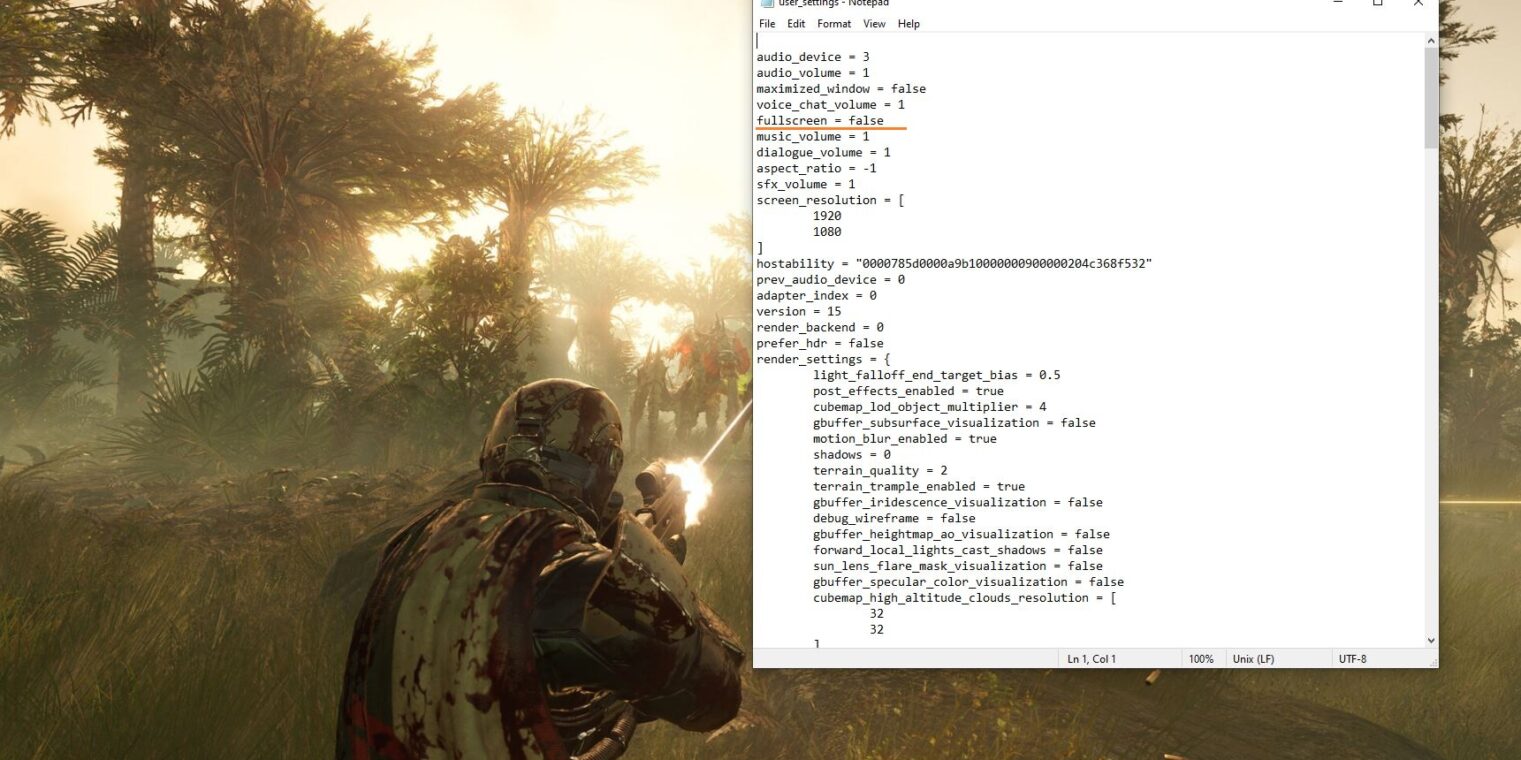The height and width of the screenshot is (760, 1521).
Task: Click the line 'motion_blur_enabled = true'
Action: point(904,439)
